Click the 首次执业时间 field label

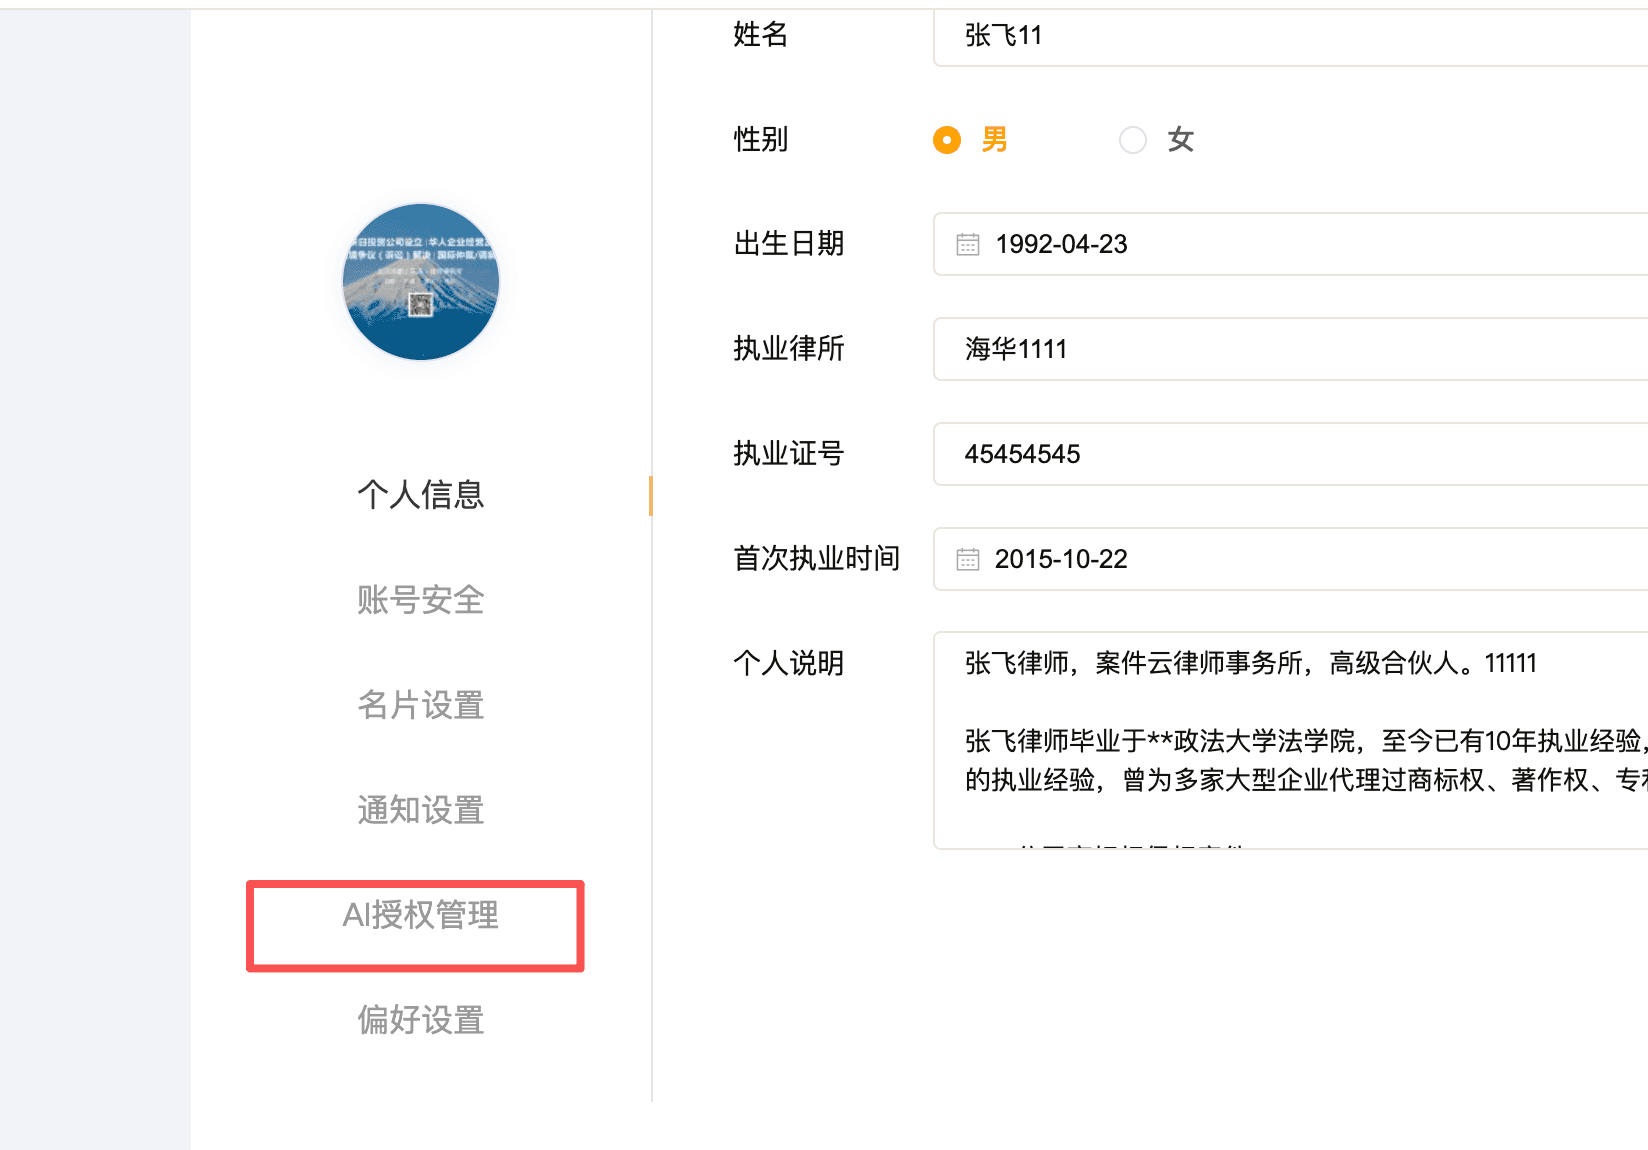[x=817, y=558]
